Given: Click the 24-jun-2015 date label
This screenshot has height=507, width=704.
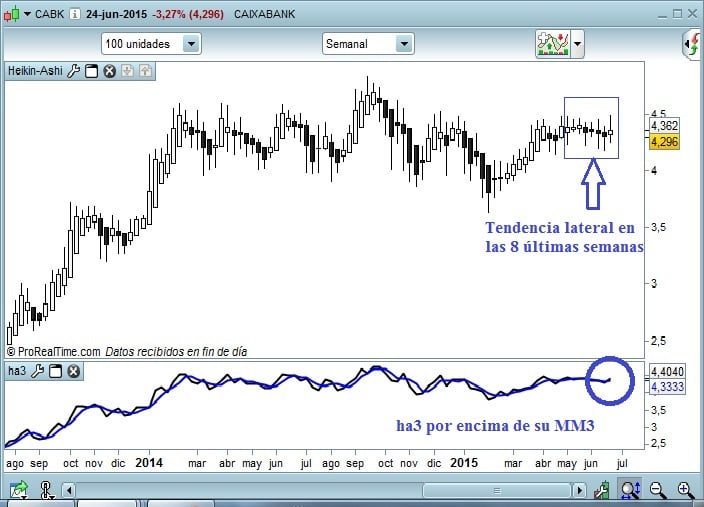Looking at the screenshot, I should coord(116,14).
